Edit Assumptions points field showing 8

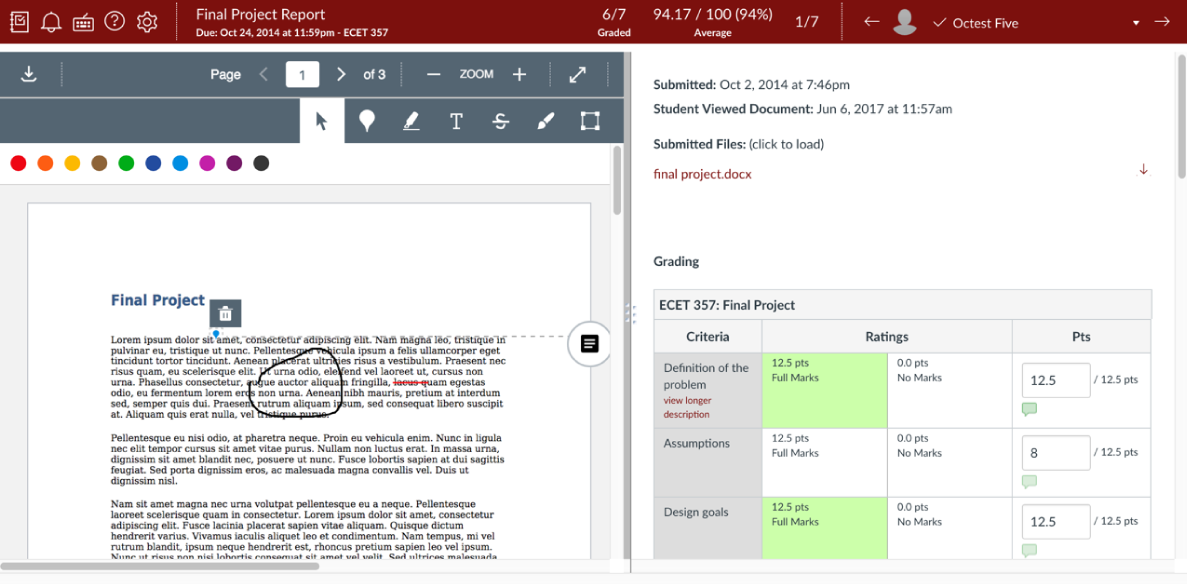tap(1056, 453)
